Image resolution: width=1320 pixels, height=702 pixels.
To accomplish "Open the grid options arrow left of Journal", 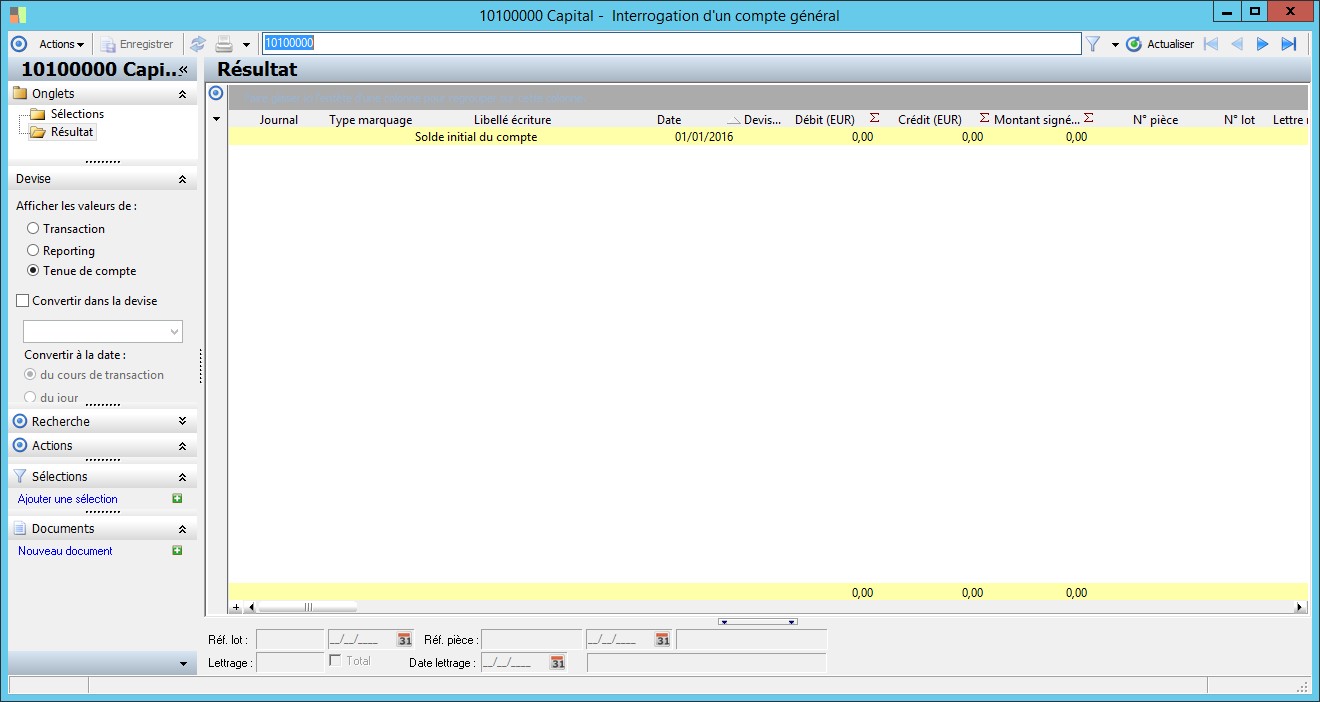I will (x=217, y=120).
